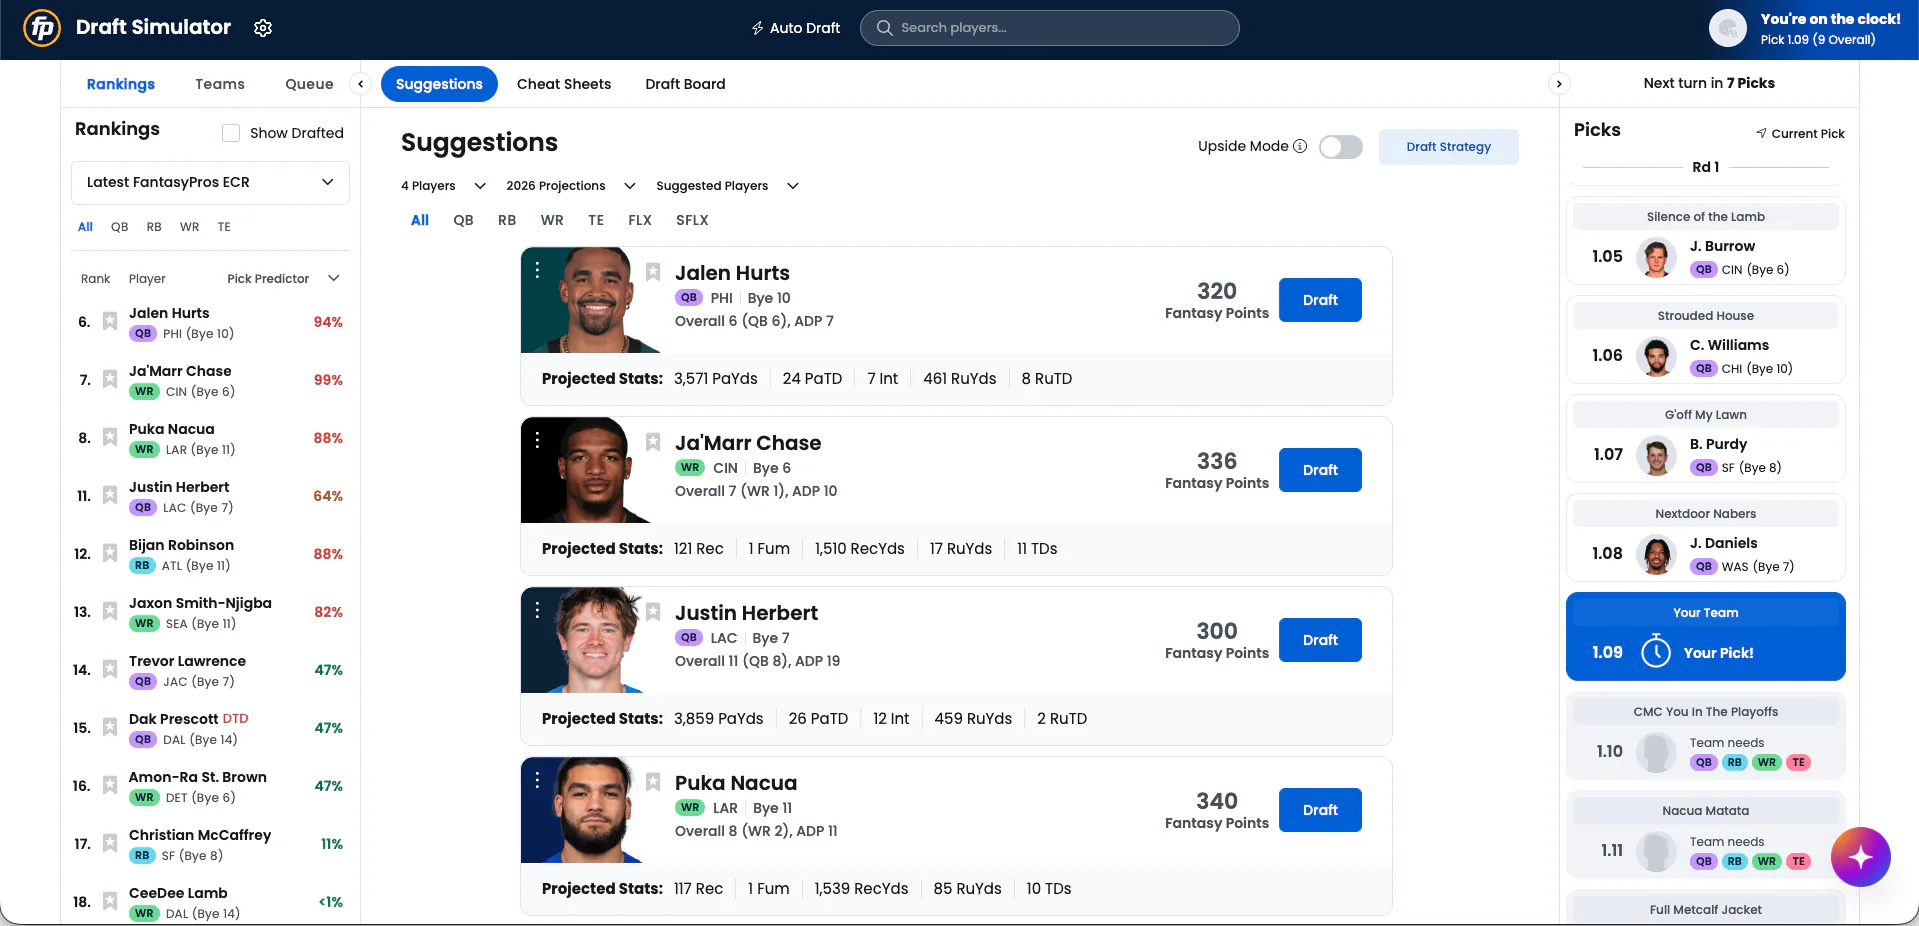Open three-dot menu on Jalen Hurts card
This screenshot has width=1919, height=926.
click(x=538, y=270)
